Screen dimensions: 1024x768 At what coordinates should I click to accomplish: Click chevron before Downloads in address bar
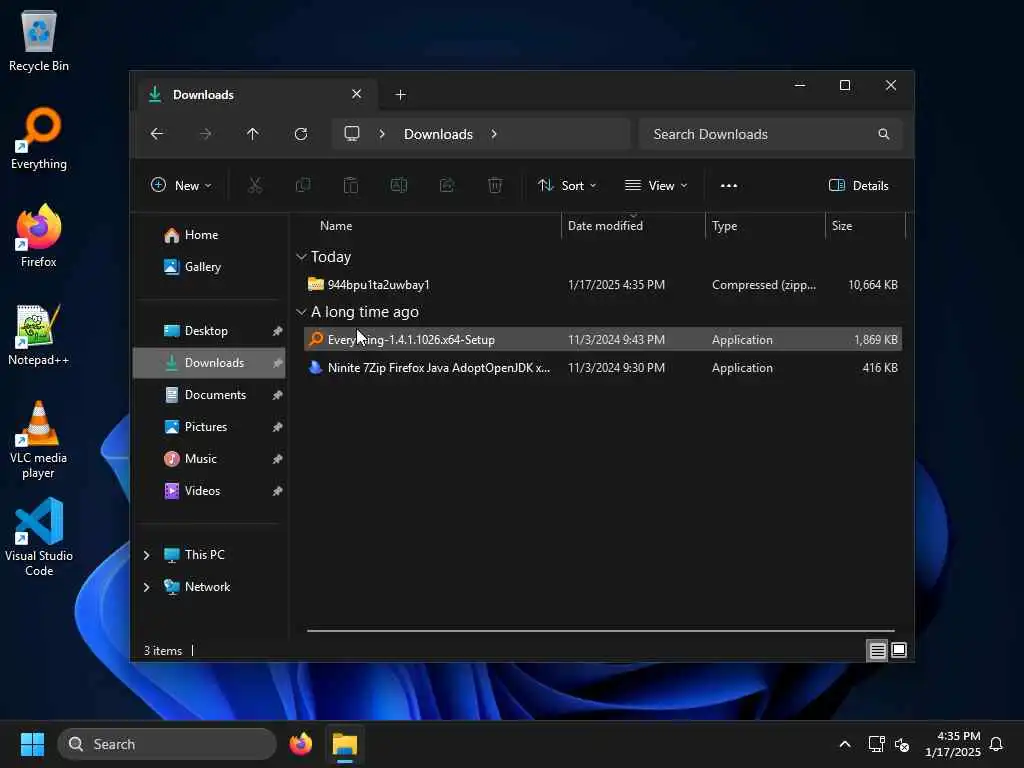pyautogui.click(x=382, y=134)
